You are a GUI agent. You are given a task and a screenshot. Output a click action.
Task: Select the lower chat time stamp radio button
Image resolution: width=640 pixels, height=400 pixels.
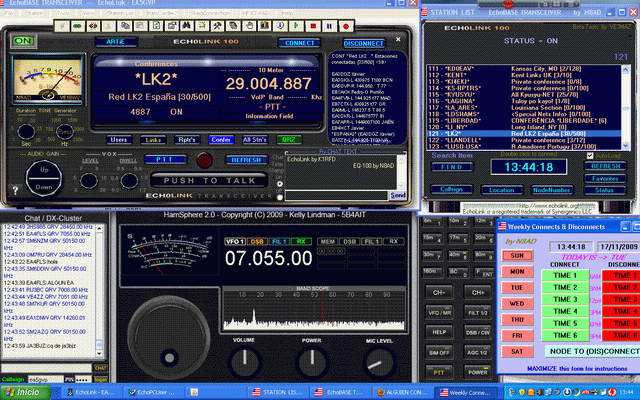pos(280,198)
